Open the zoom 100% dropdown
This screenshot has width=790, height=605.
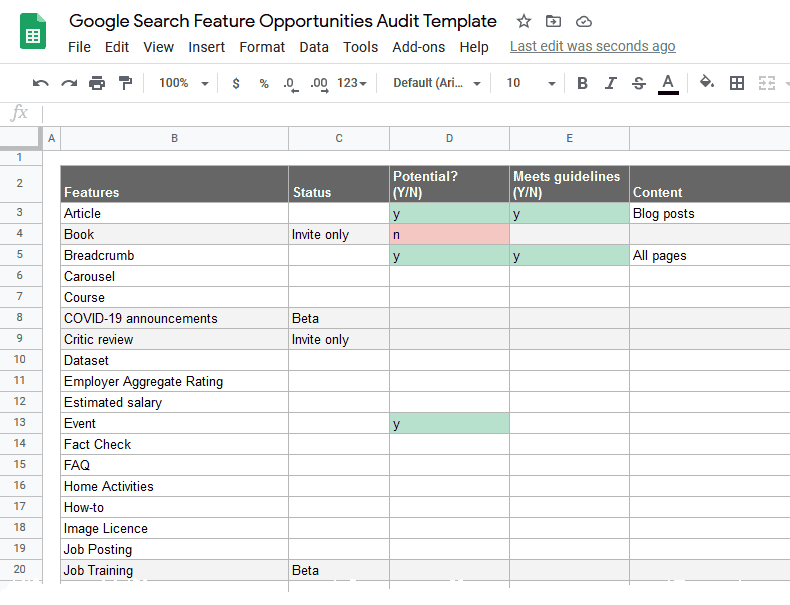point(183,83)
